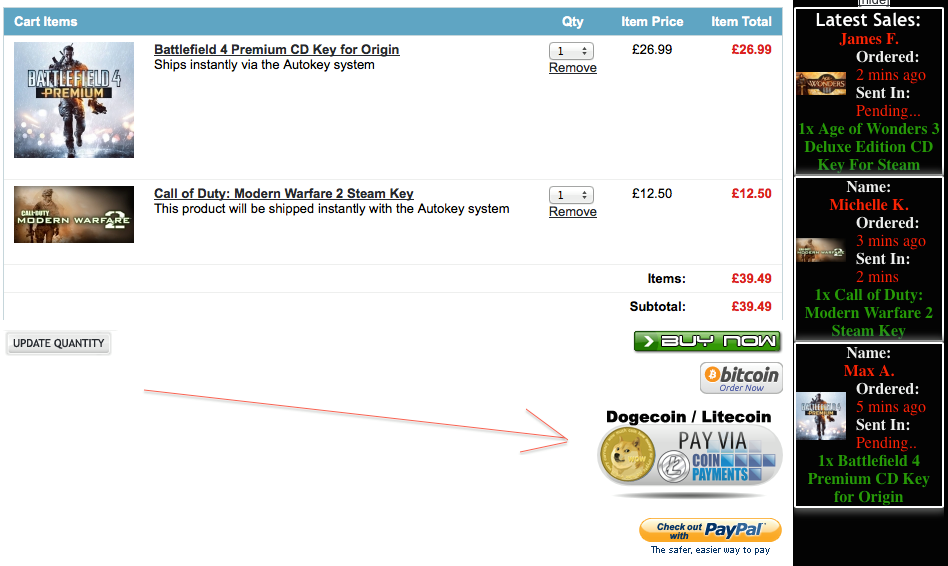The height and width of the screenshot is (566, 948).
Task: Click Age of Wonders thumbnail in Latest Sales
Action: (820, 83)
